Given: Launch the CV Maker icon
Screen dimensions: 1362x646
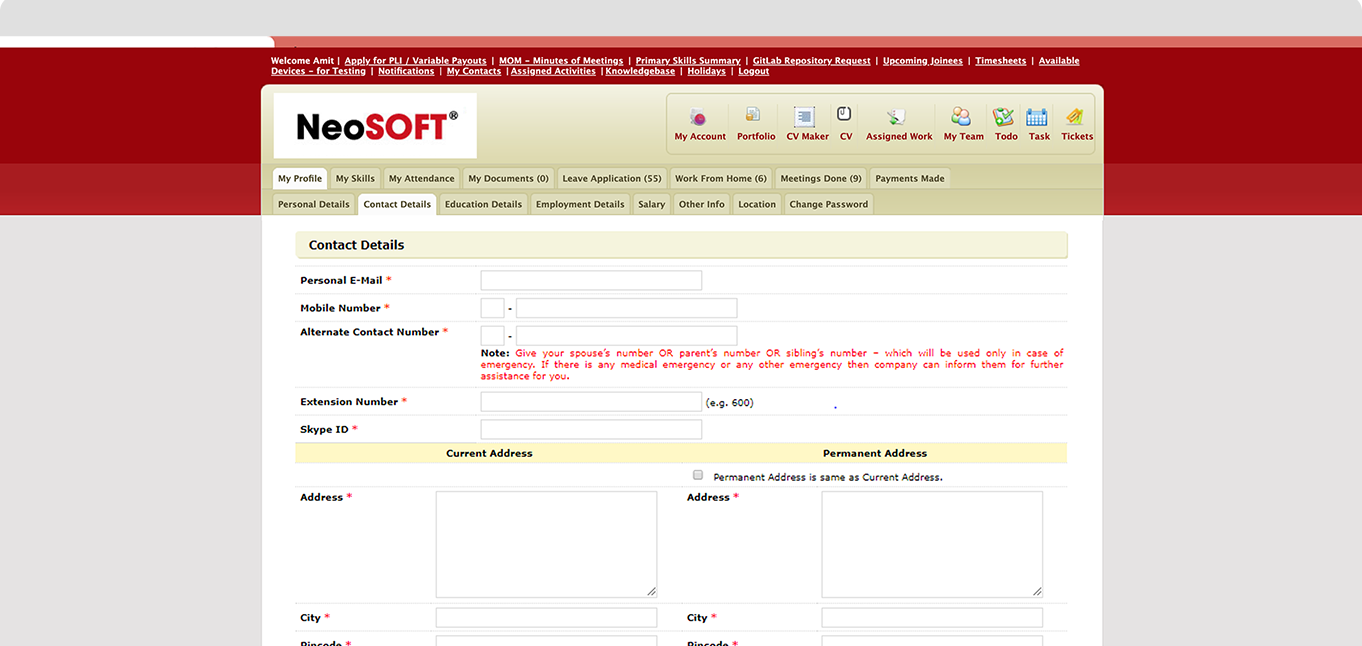Looking at the screenshot, I should coord(805,117).
